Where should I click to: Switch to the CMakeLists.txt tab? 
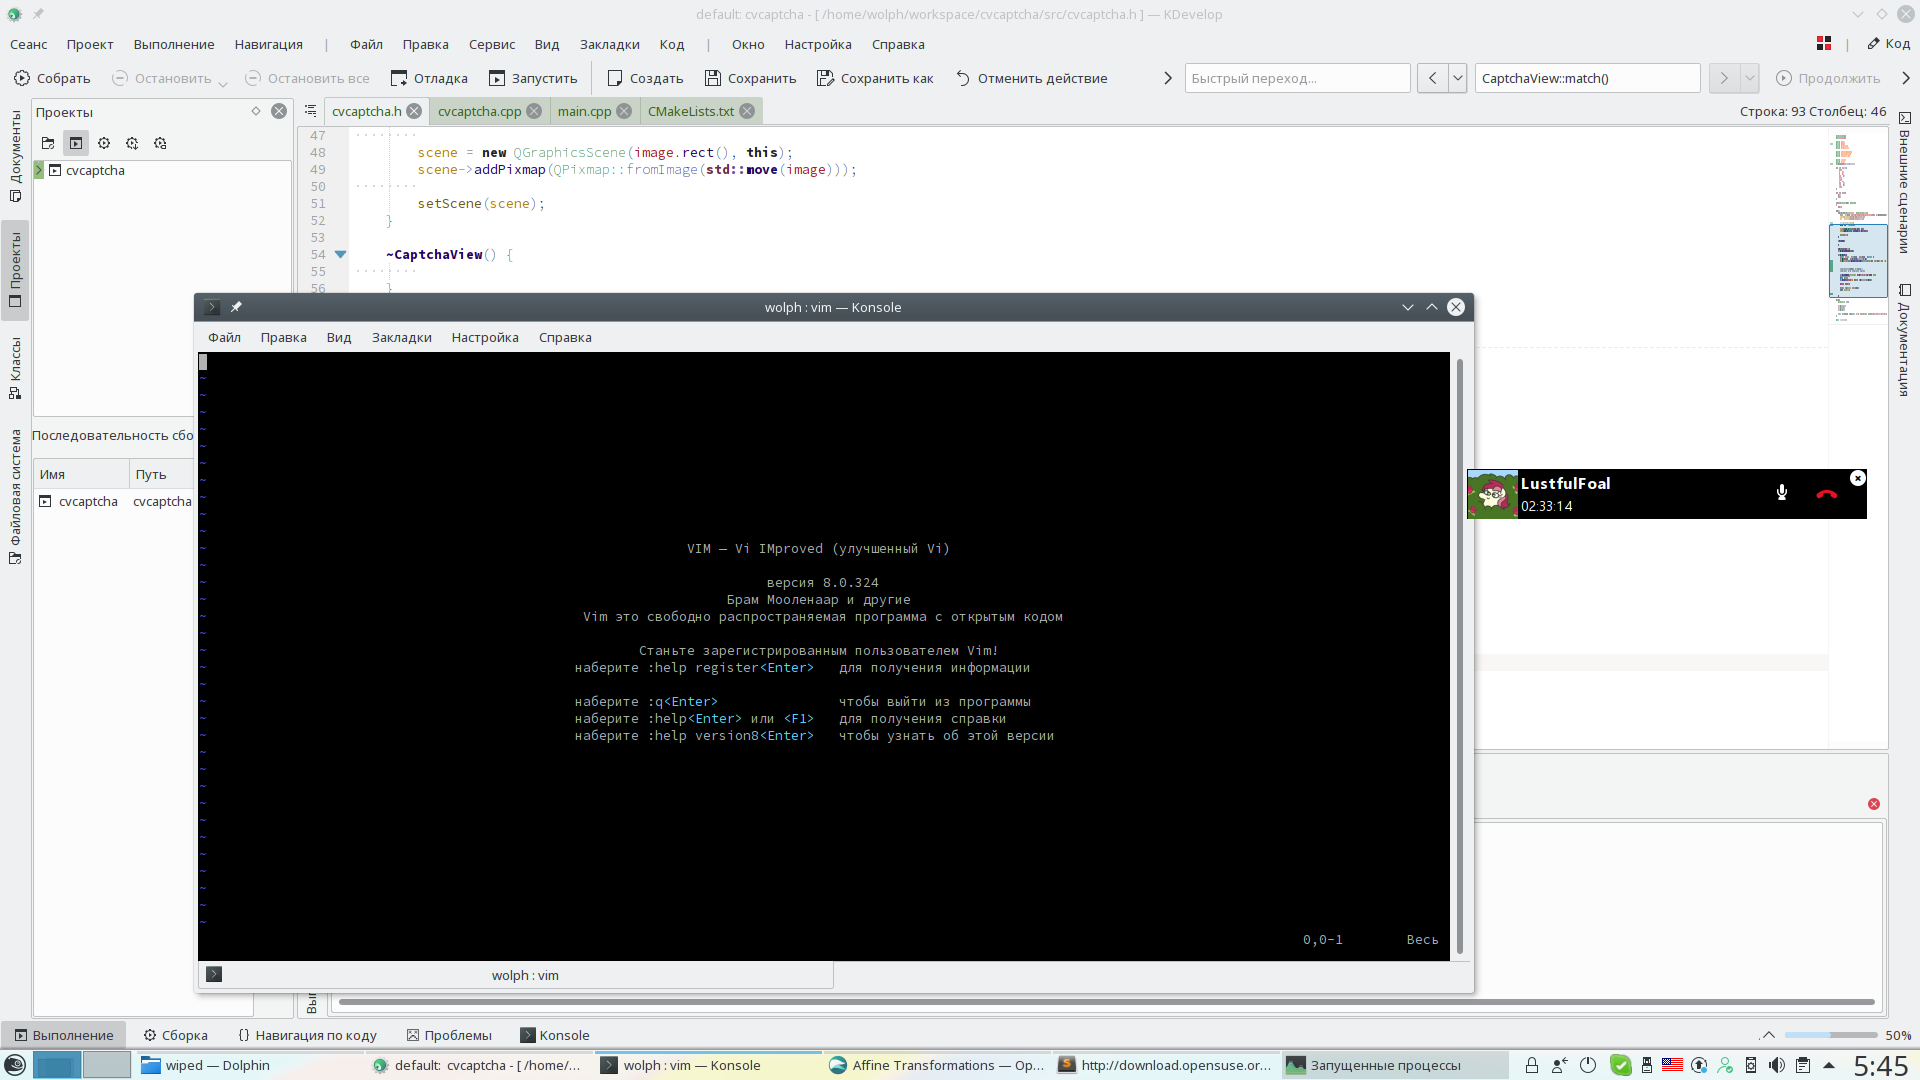[690, 111]
